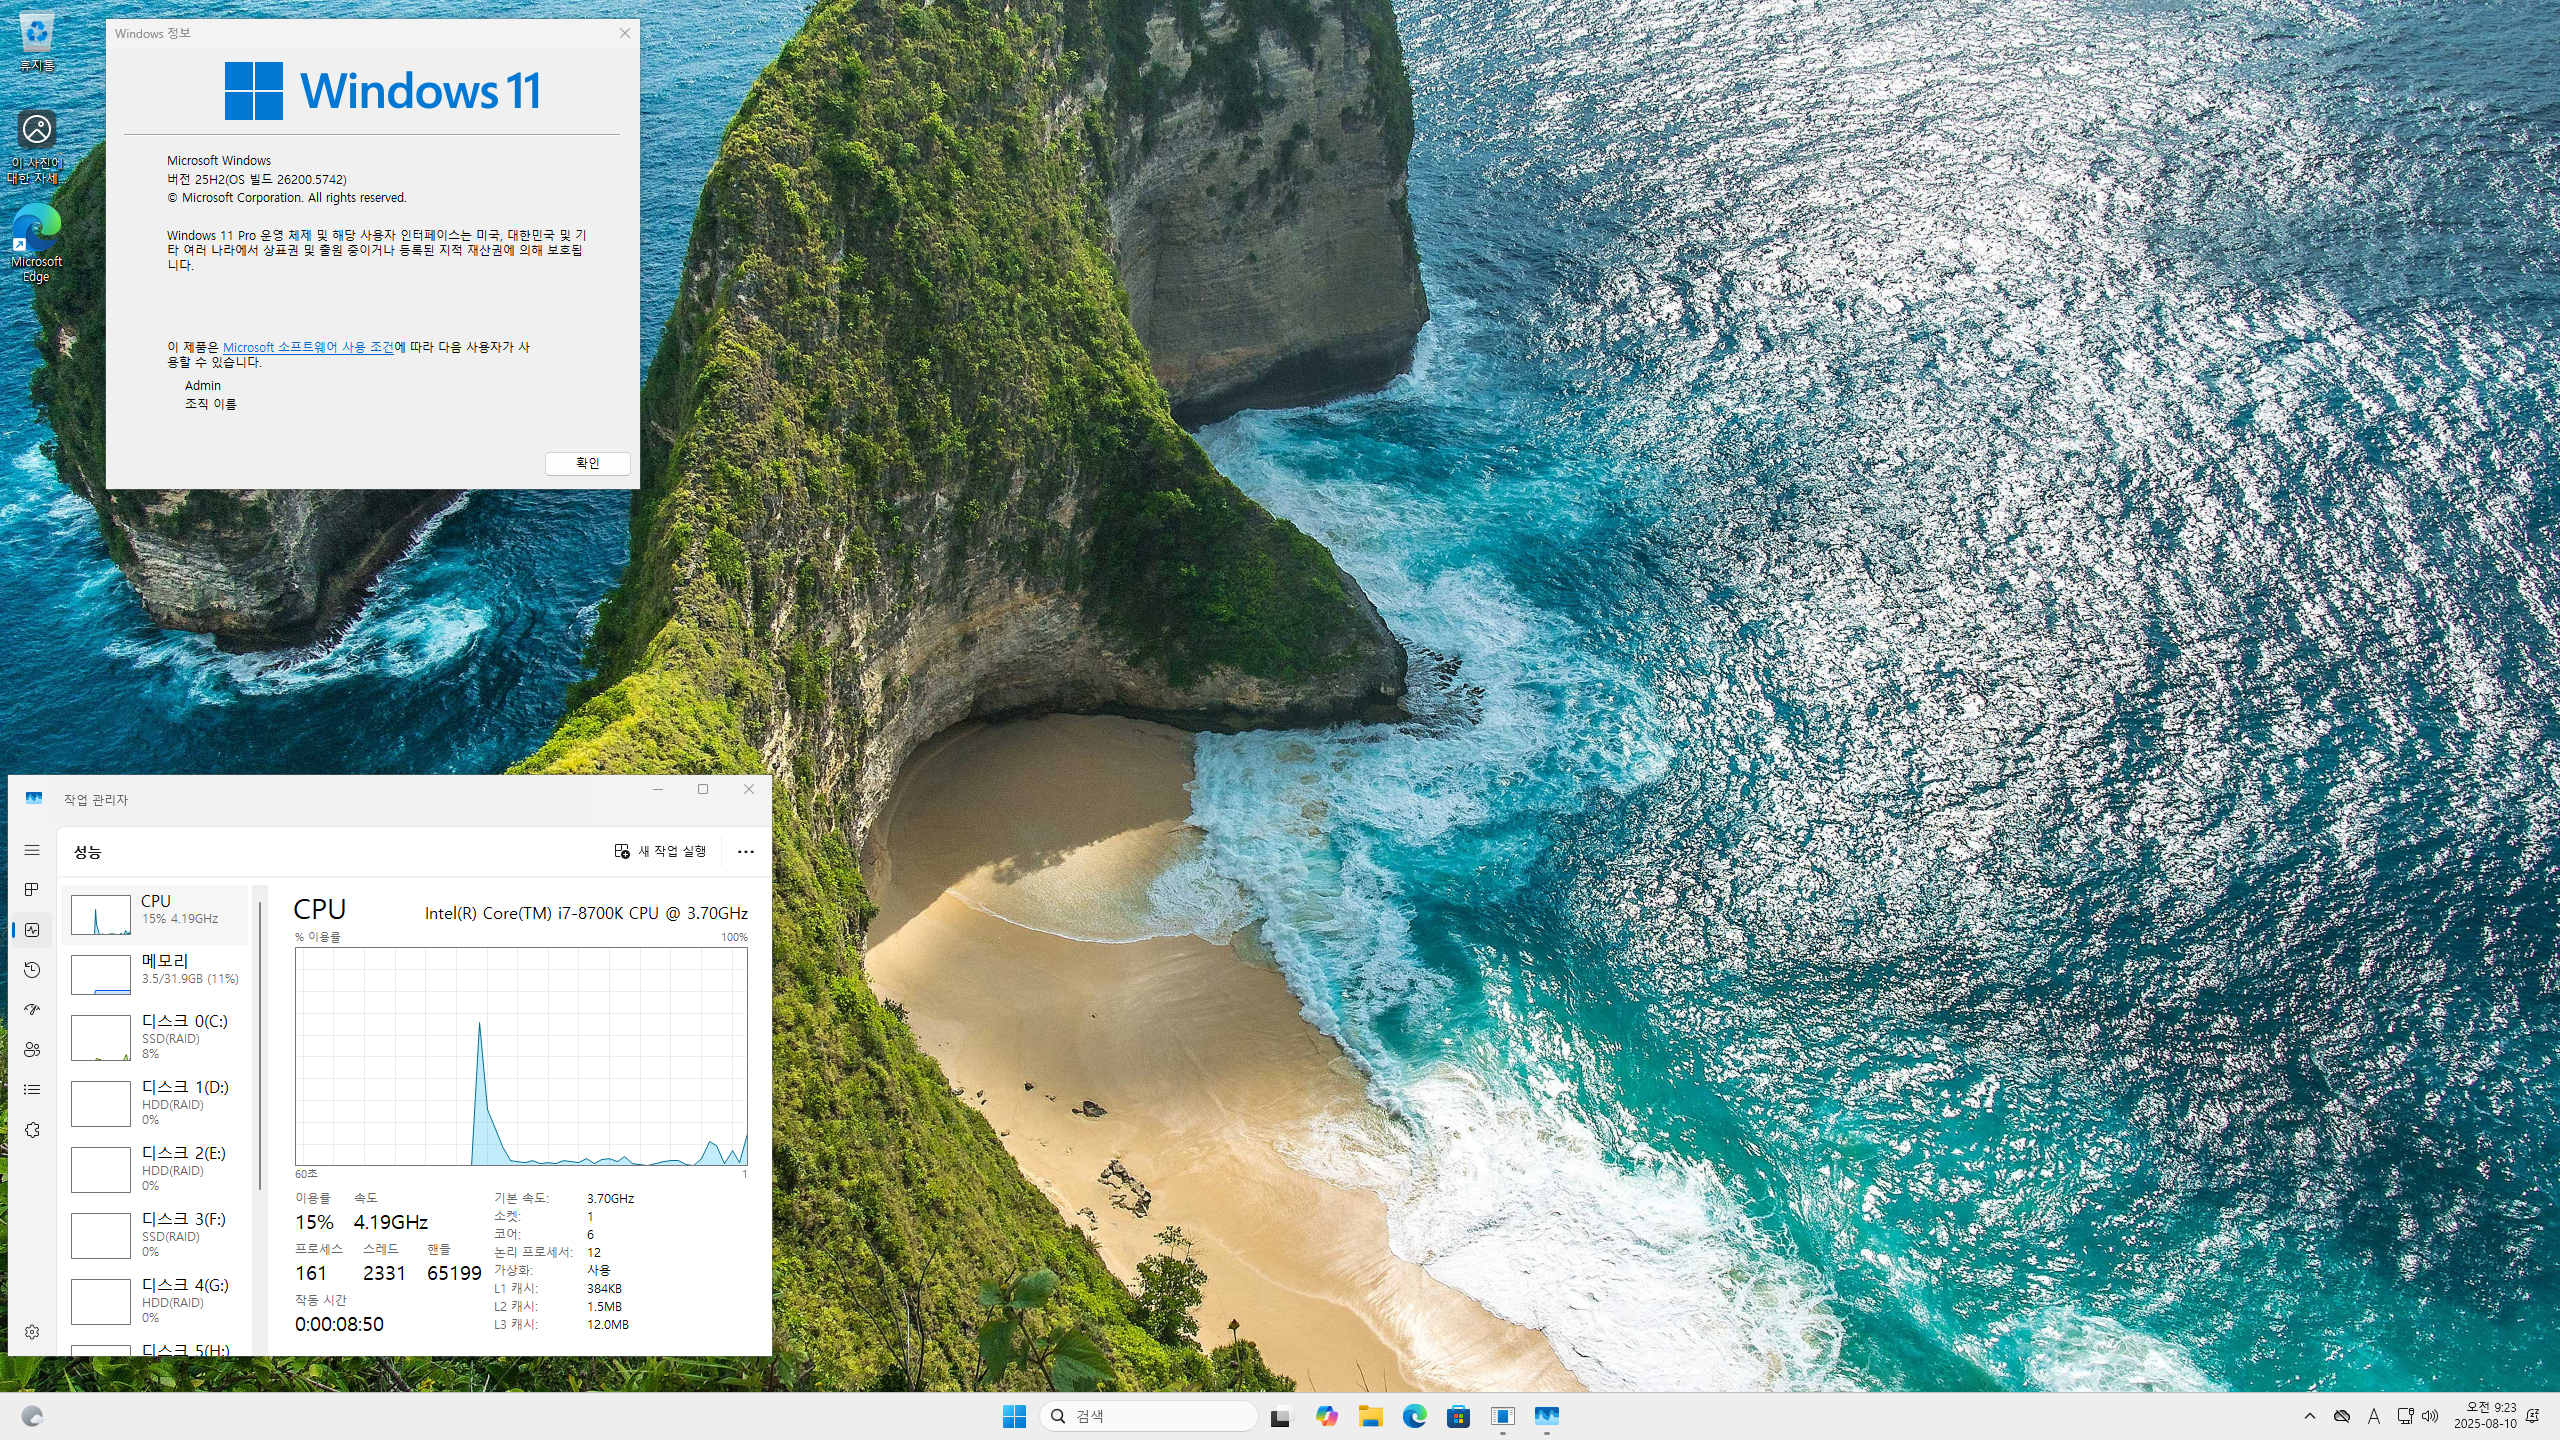Select 디스크 0(C:) in performance list

(155, 1036)
